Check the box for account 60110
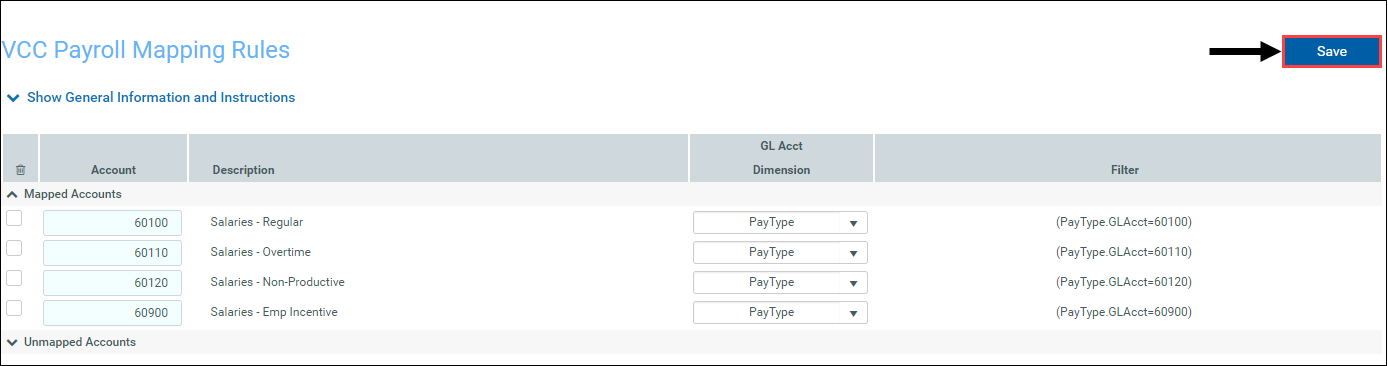The height and width of the screenshot is (366, 1388). point(14,248)
